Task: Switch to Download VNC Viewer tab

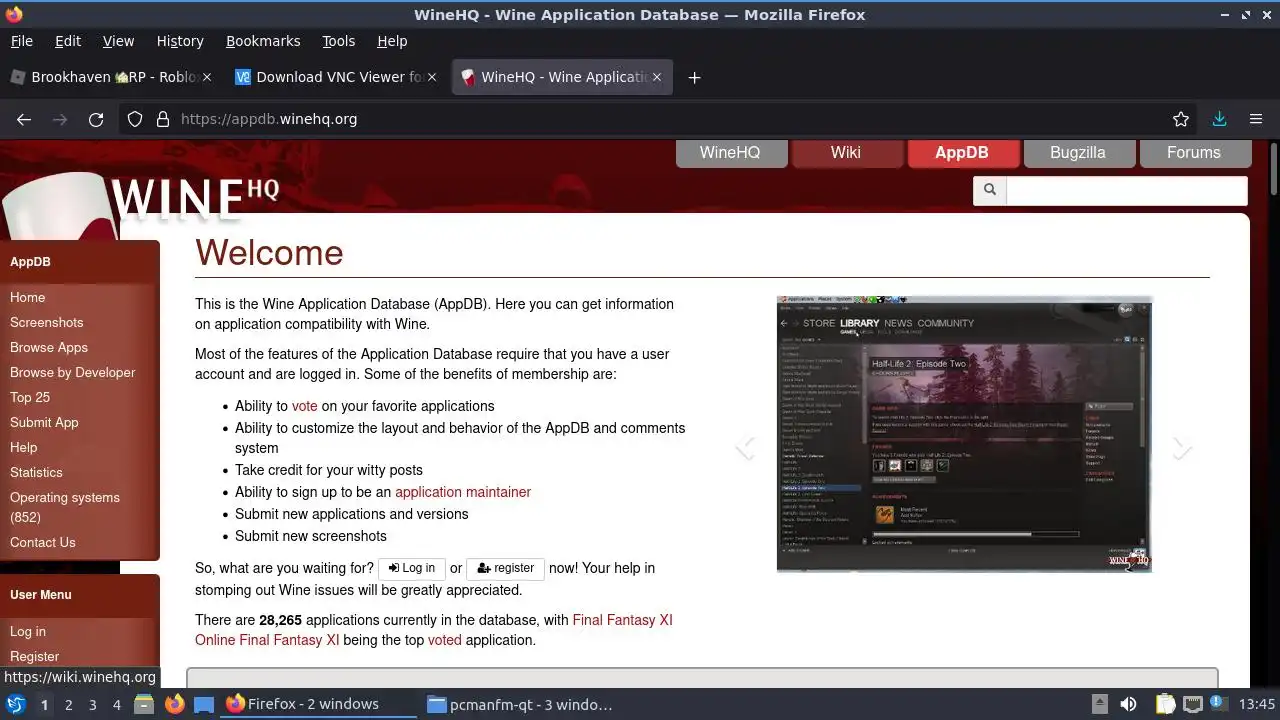Action: (x=337, y=77)
